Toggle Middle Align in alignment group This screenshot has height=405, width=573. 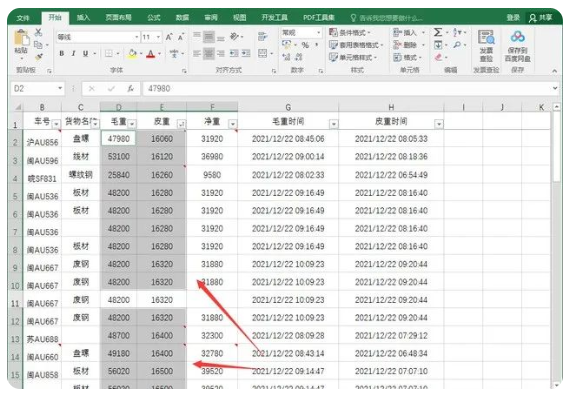(x=209, y=37)
